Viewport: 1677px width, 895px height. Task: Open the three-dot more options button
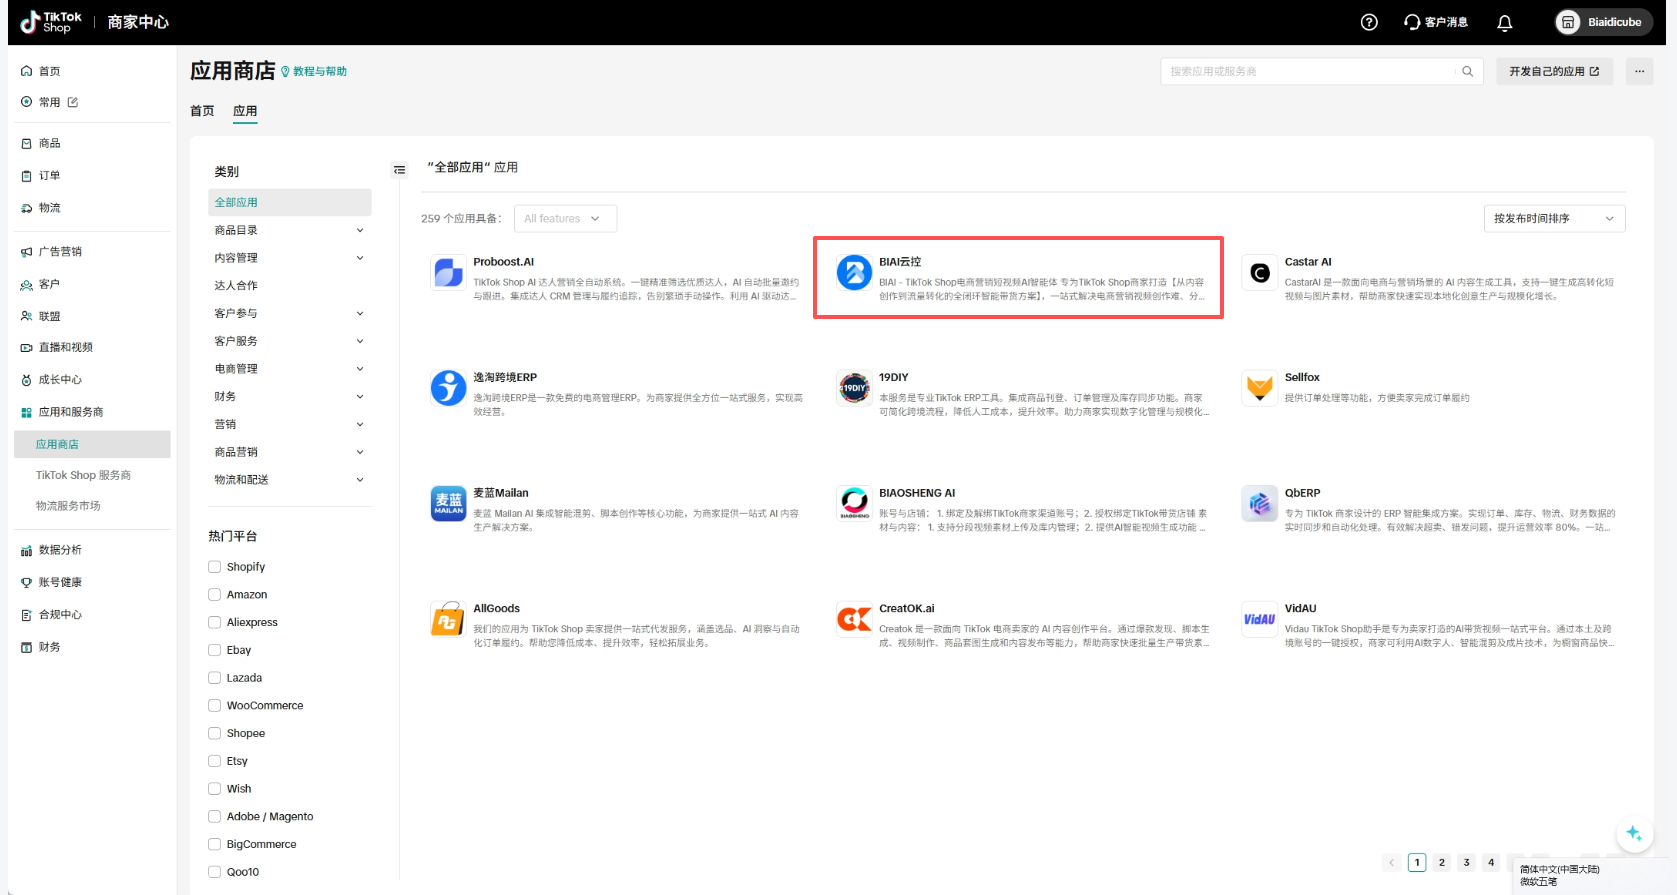[x=1639, y=71]
